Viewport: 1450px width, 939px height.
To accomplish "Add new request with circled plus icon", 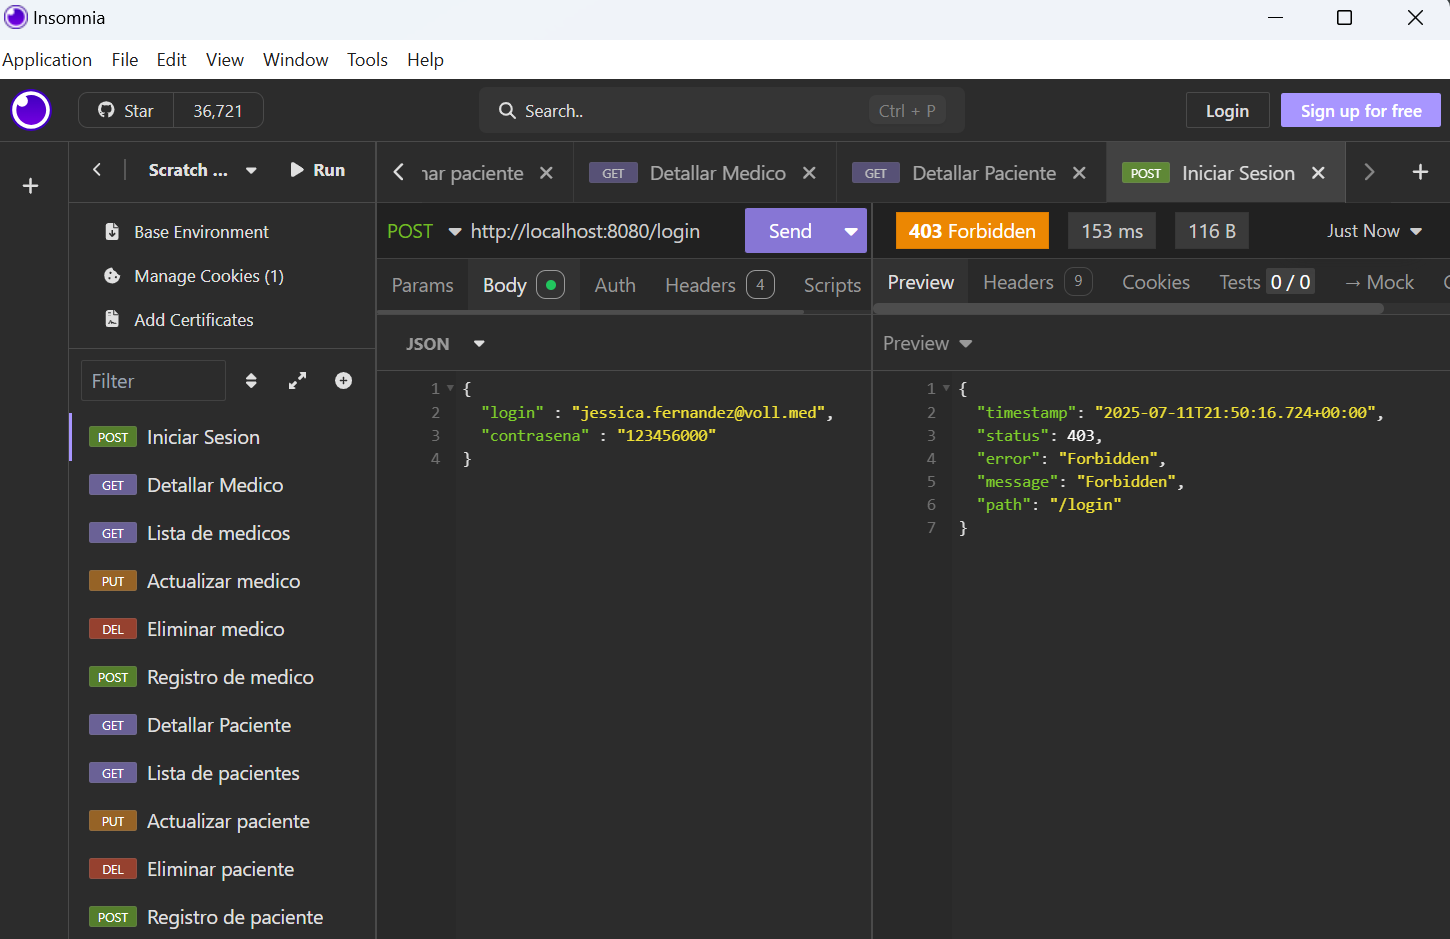I will pyautogui.click(x=343, y=381).
